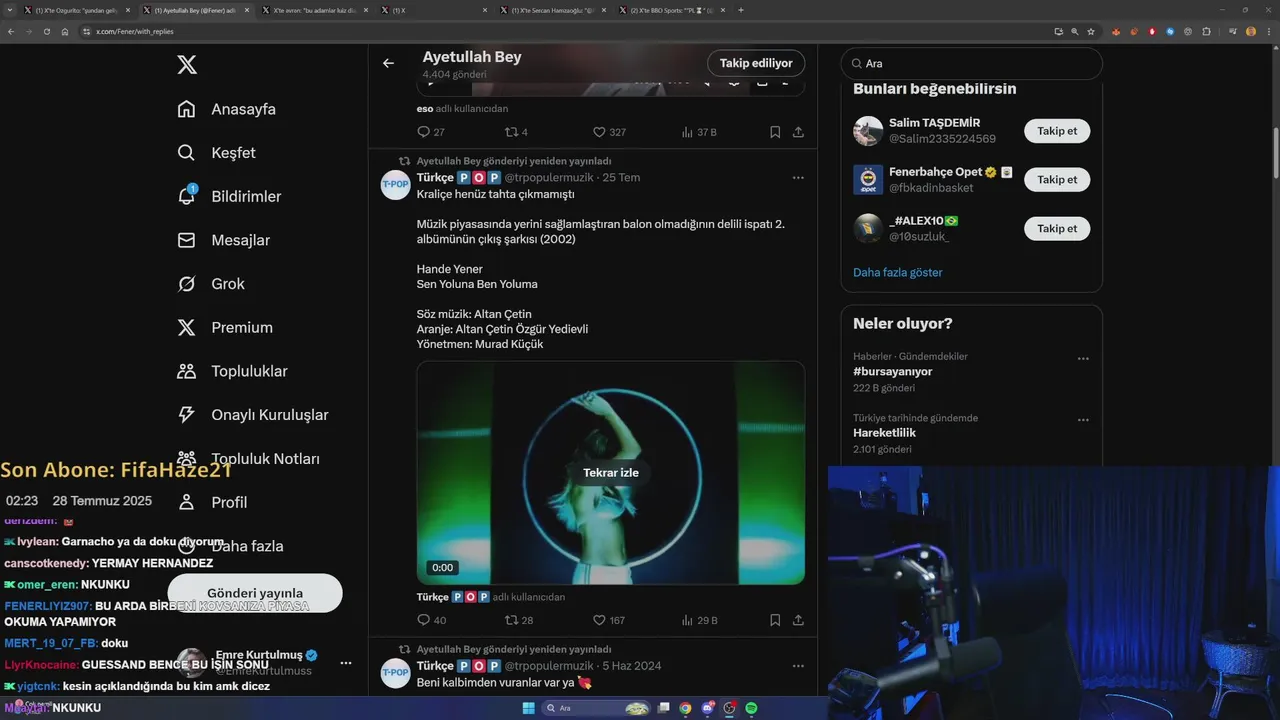1280x720 pixels.
Task: Switch to the X'te BBO Sports tab
Action: [x=670, y=10]
